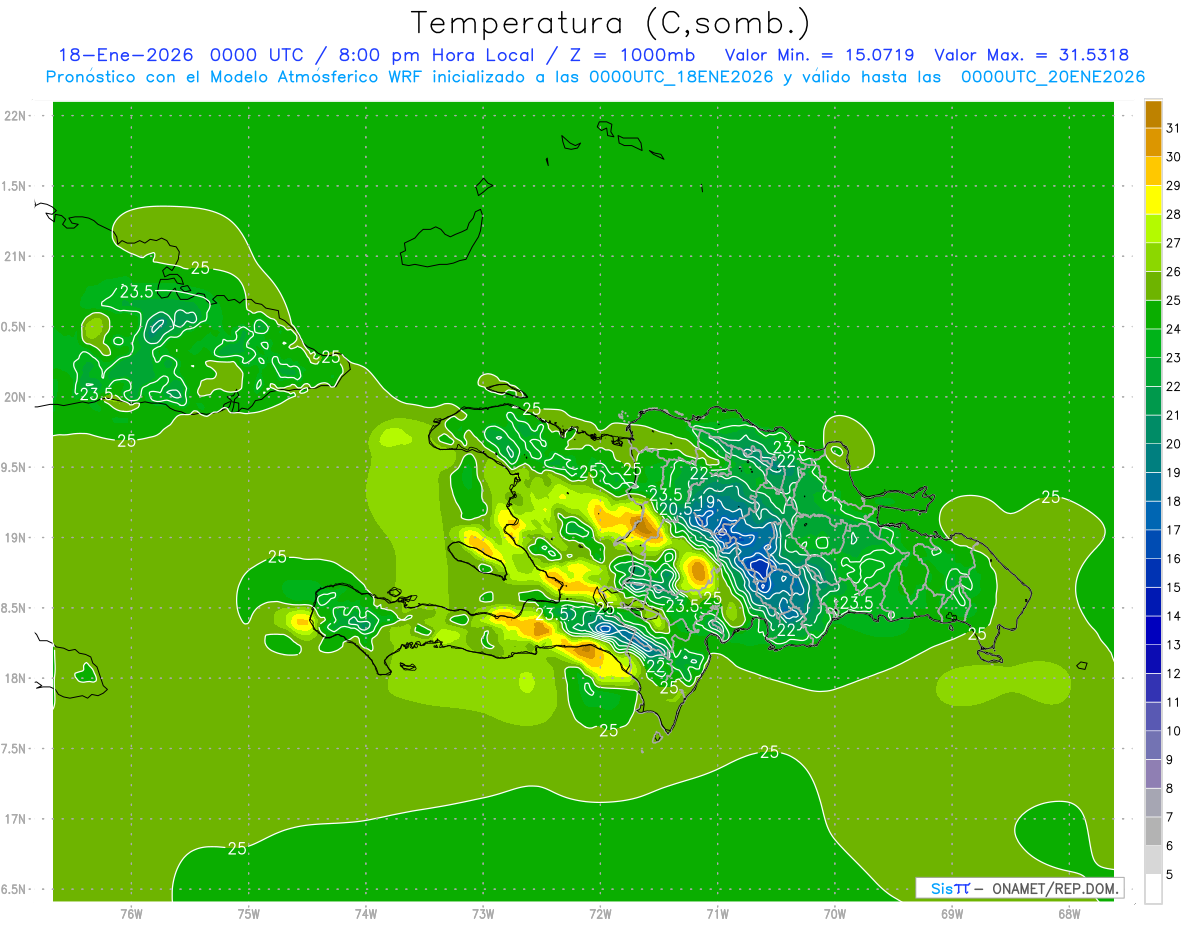Image resolution: width=1200 pixels, height=927 pixels.
Task: Click the "69W" longitude axis label
Action: click(x=952, y=914)
